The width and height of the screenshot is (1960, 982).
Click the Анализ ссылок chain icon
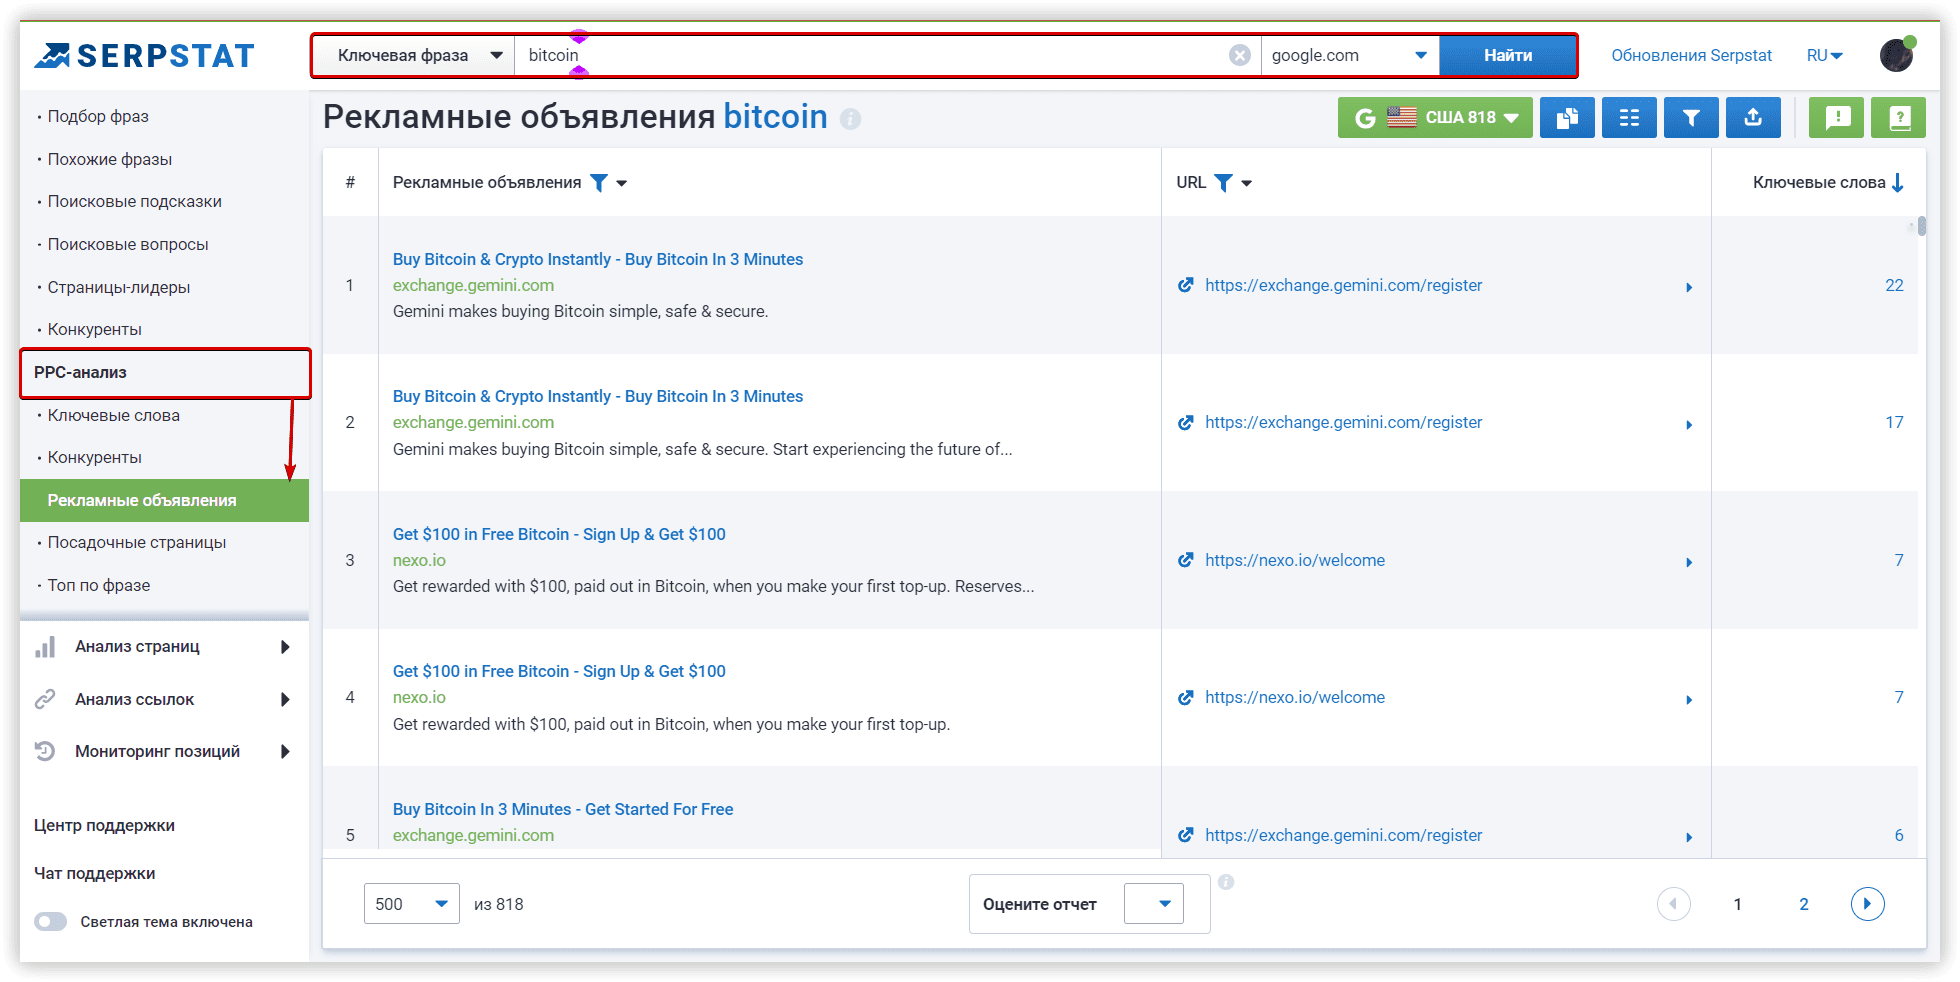(x=45, y=699)
